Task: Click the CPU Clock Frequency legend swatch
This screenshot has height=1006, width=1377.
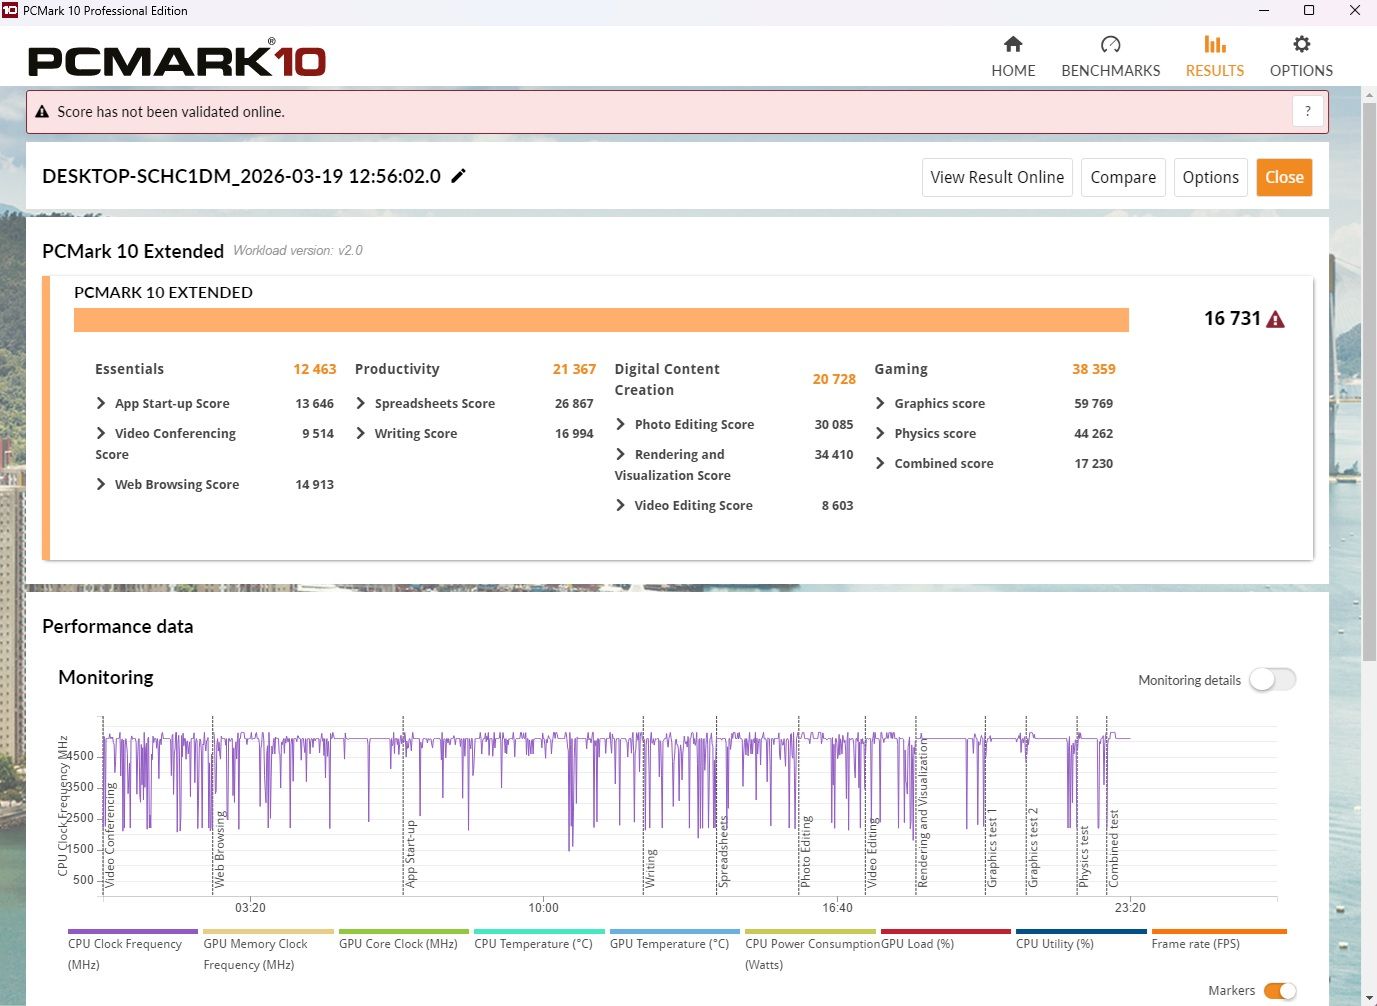Action: 133,931
